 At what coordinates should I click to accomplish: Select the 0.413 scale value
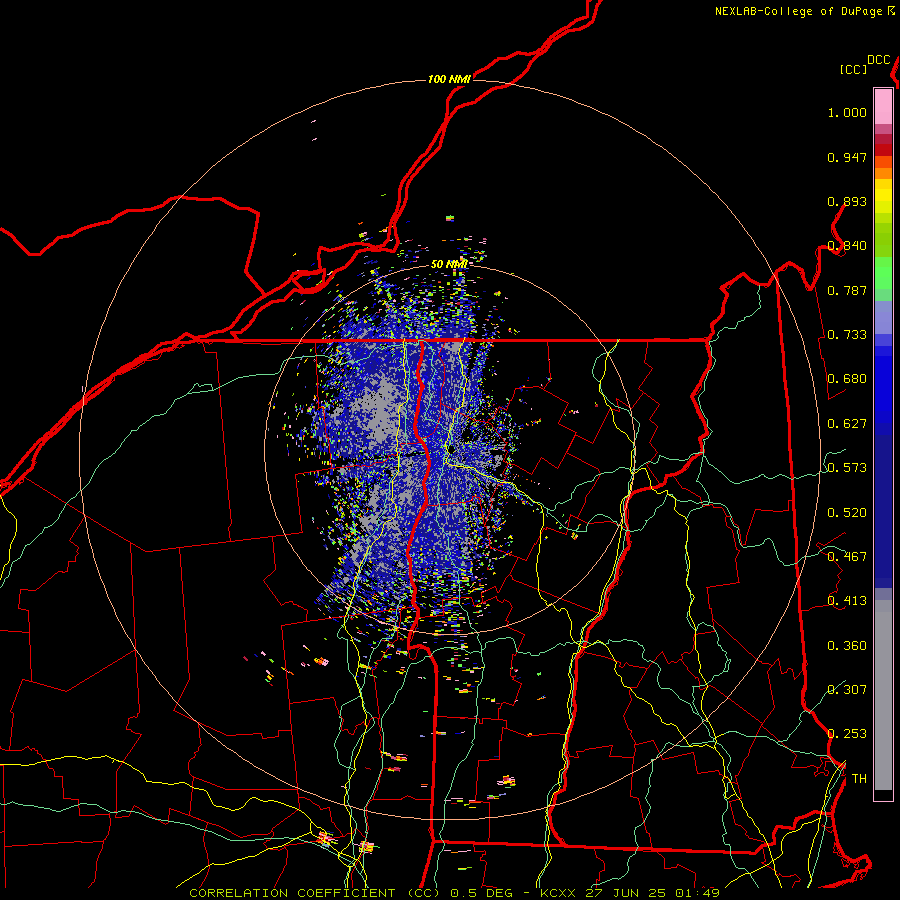pyautogui.click(x=847, y=601)
